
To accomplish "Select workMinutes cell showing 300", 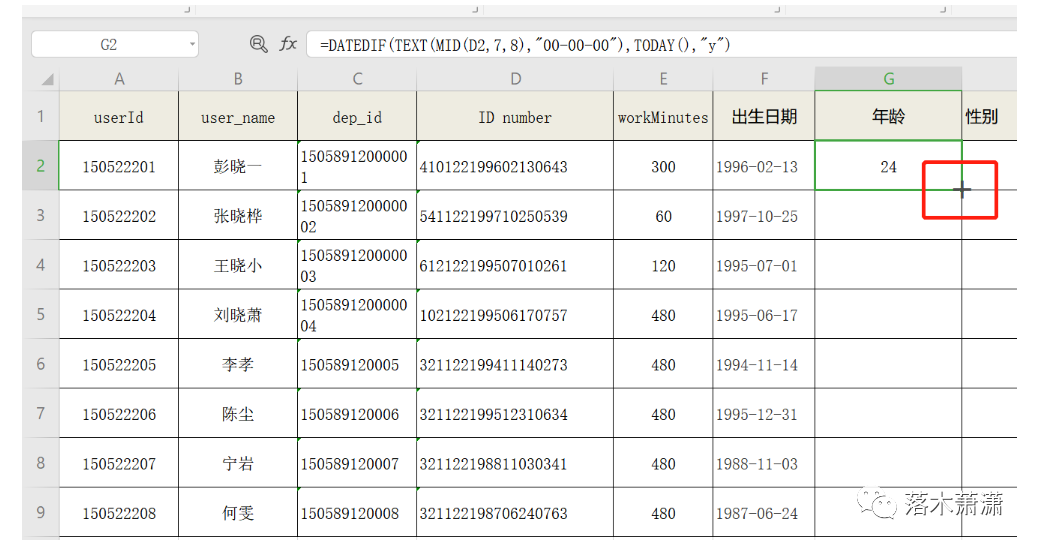I will 663,166.
